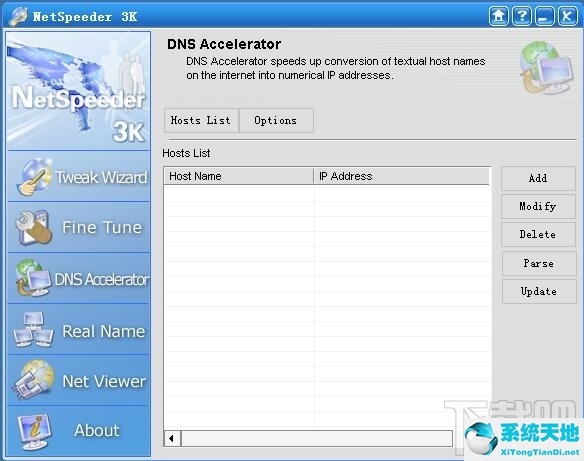Image resolution: width=584 pixels, height=461 pixels.
Task: Click the hosts list horizontal scrollbar track
Action: coord(317,438)
